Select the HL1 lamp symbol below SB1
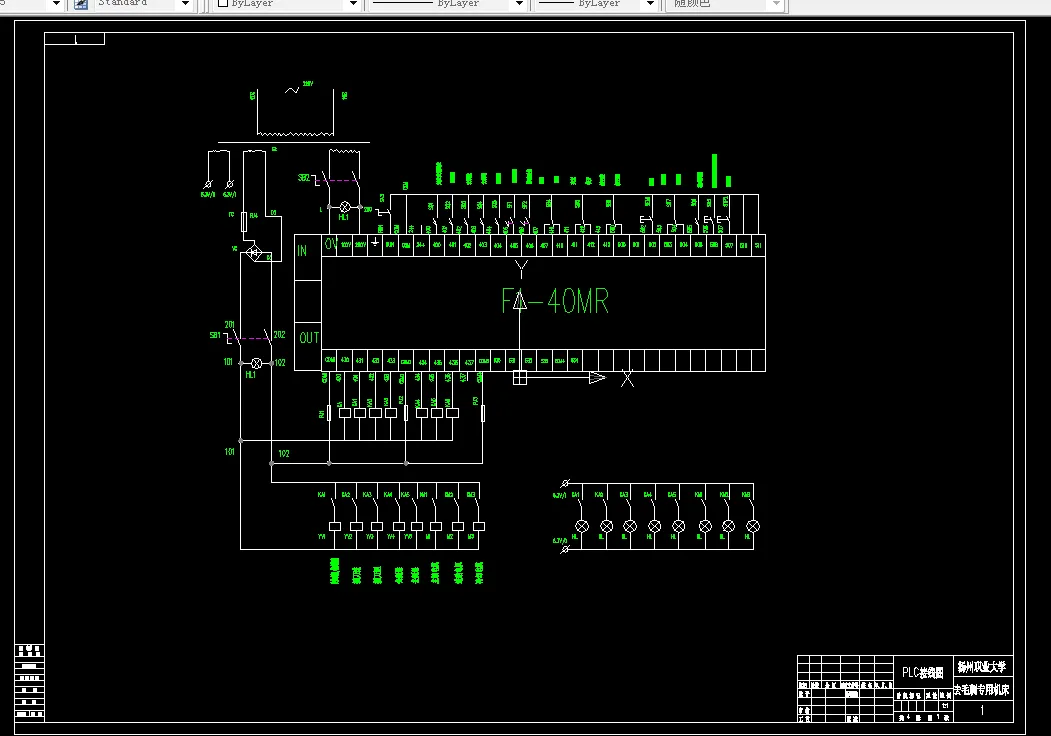Screen dimensions: 1051x736 (x=256, y=363)
